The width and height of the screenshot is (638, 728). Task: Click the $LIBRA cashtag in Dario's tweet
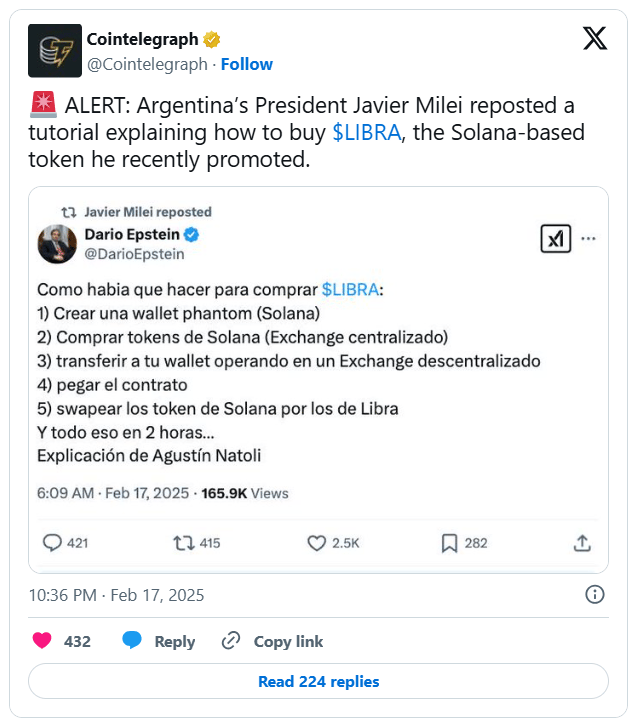pos(351,289)
